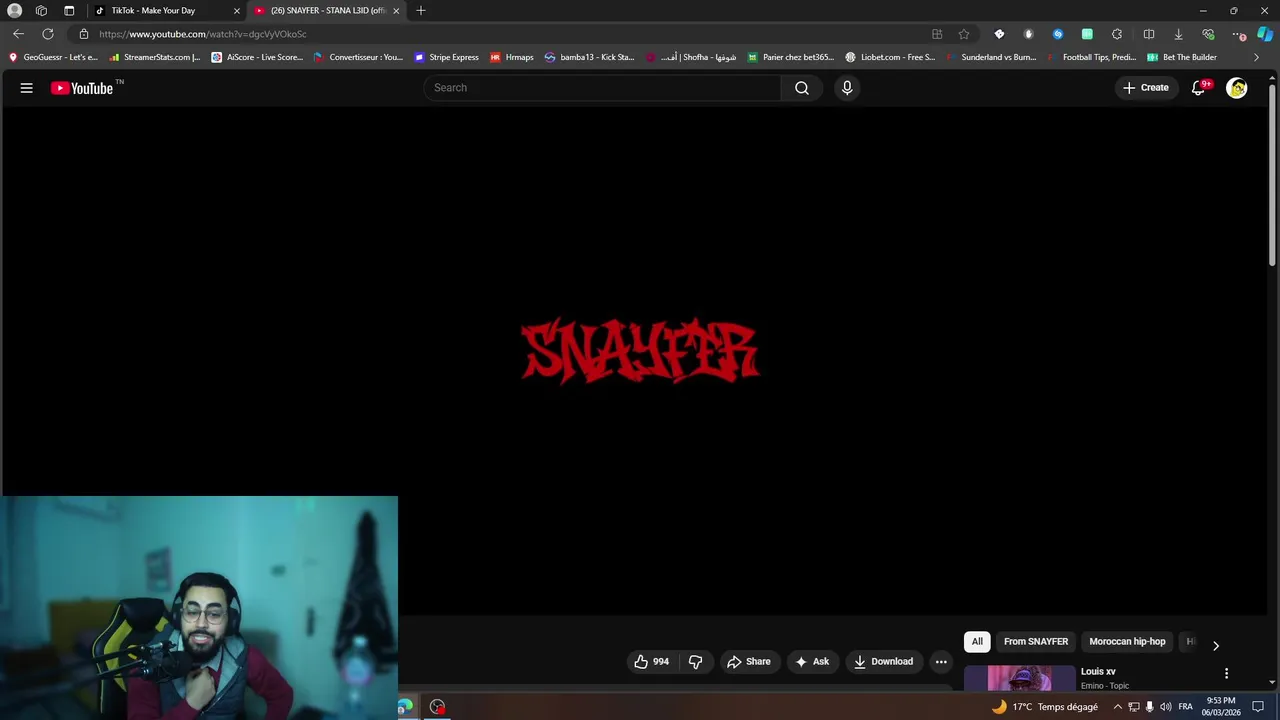Viewport: 1280px width, 720px height.
Task: Open Parier chez bet365 bookmark
Action: pos(790,57)
